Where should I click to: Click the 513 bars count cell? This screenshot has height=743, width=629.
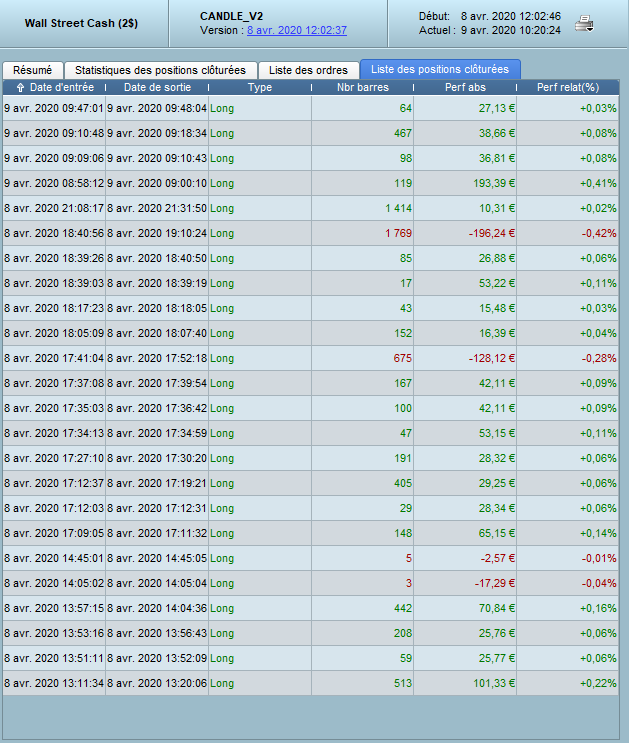coord(363,684)
